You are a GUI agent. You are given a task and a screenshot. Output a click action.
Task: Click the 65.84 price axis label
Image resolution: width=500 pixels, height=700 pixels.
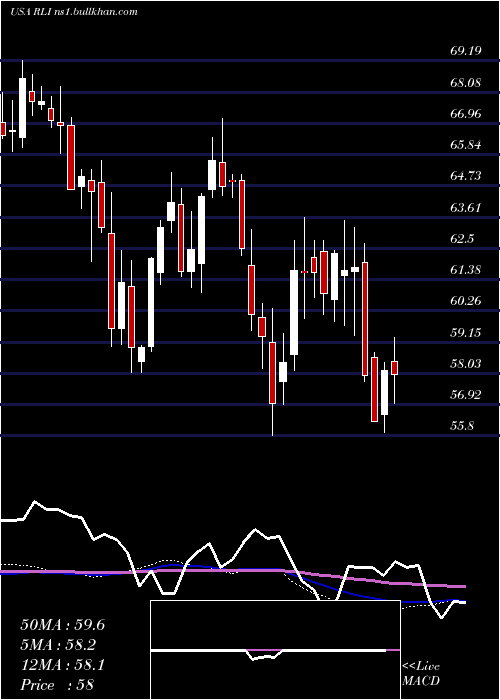pyautogui.click(x=466, y=145)
